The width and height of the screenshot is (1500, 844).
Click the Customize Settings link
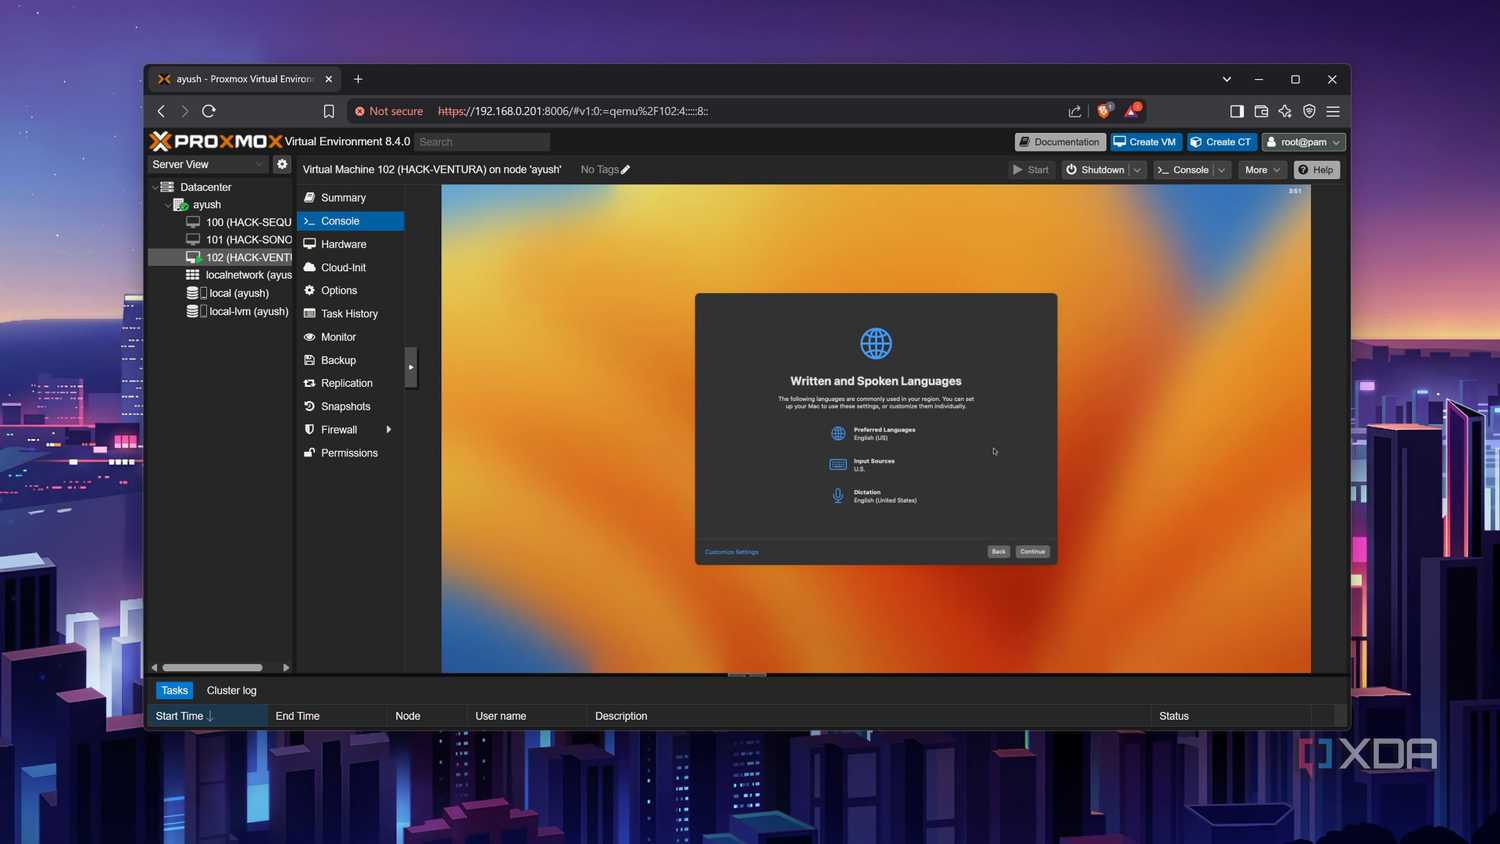click(x=732, y=552)
